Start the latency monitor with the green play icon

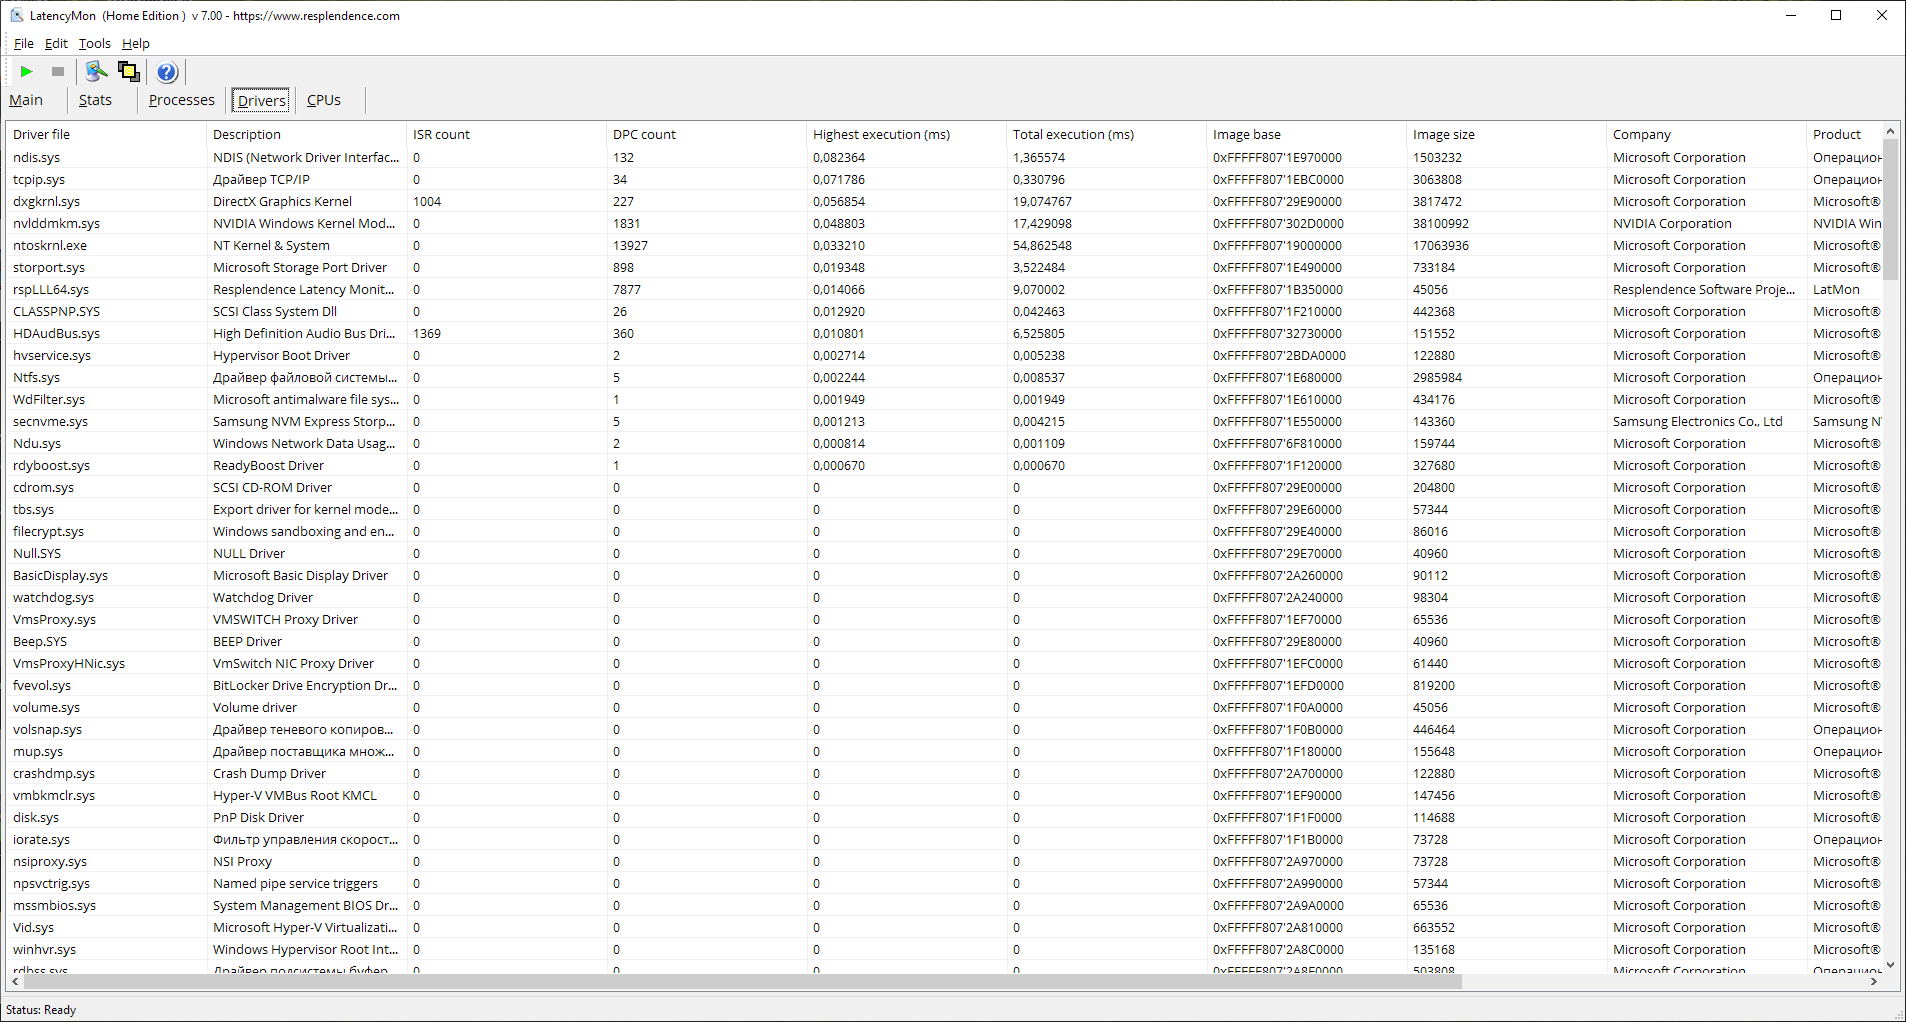click(x=27, y=72)
